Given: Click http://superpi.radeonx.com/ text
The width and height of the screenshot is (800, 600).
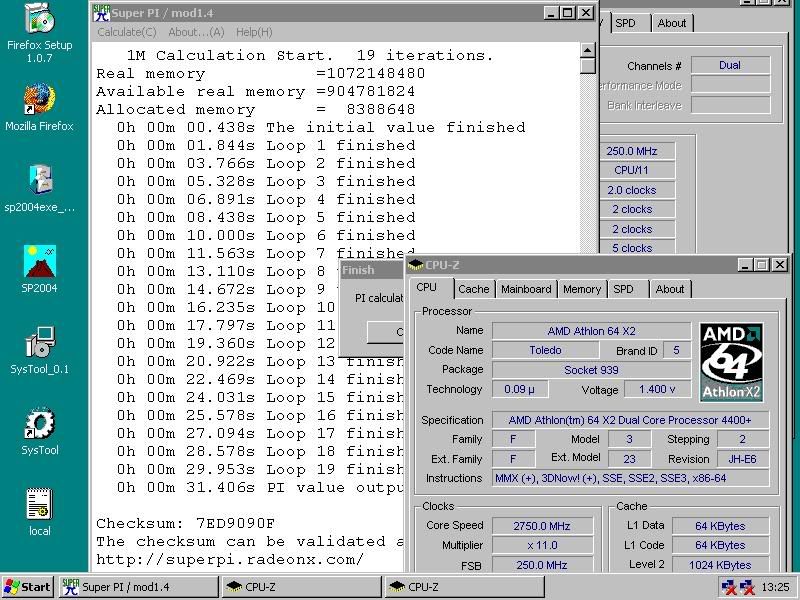Looking at the screenshot, I should (230, 560).
